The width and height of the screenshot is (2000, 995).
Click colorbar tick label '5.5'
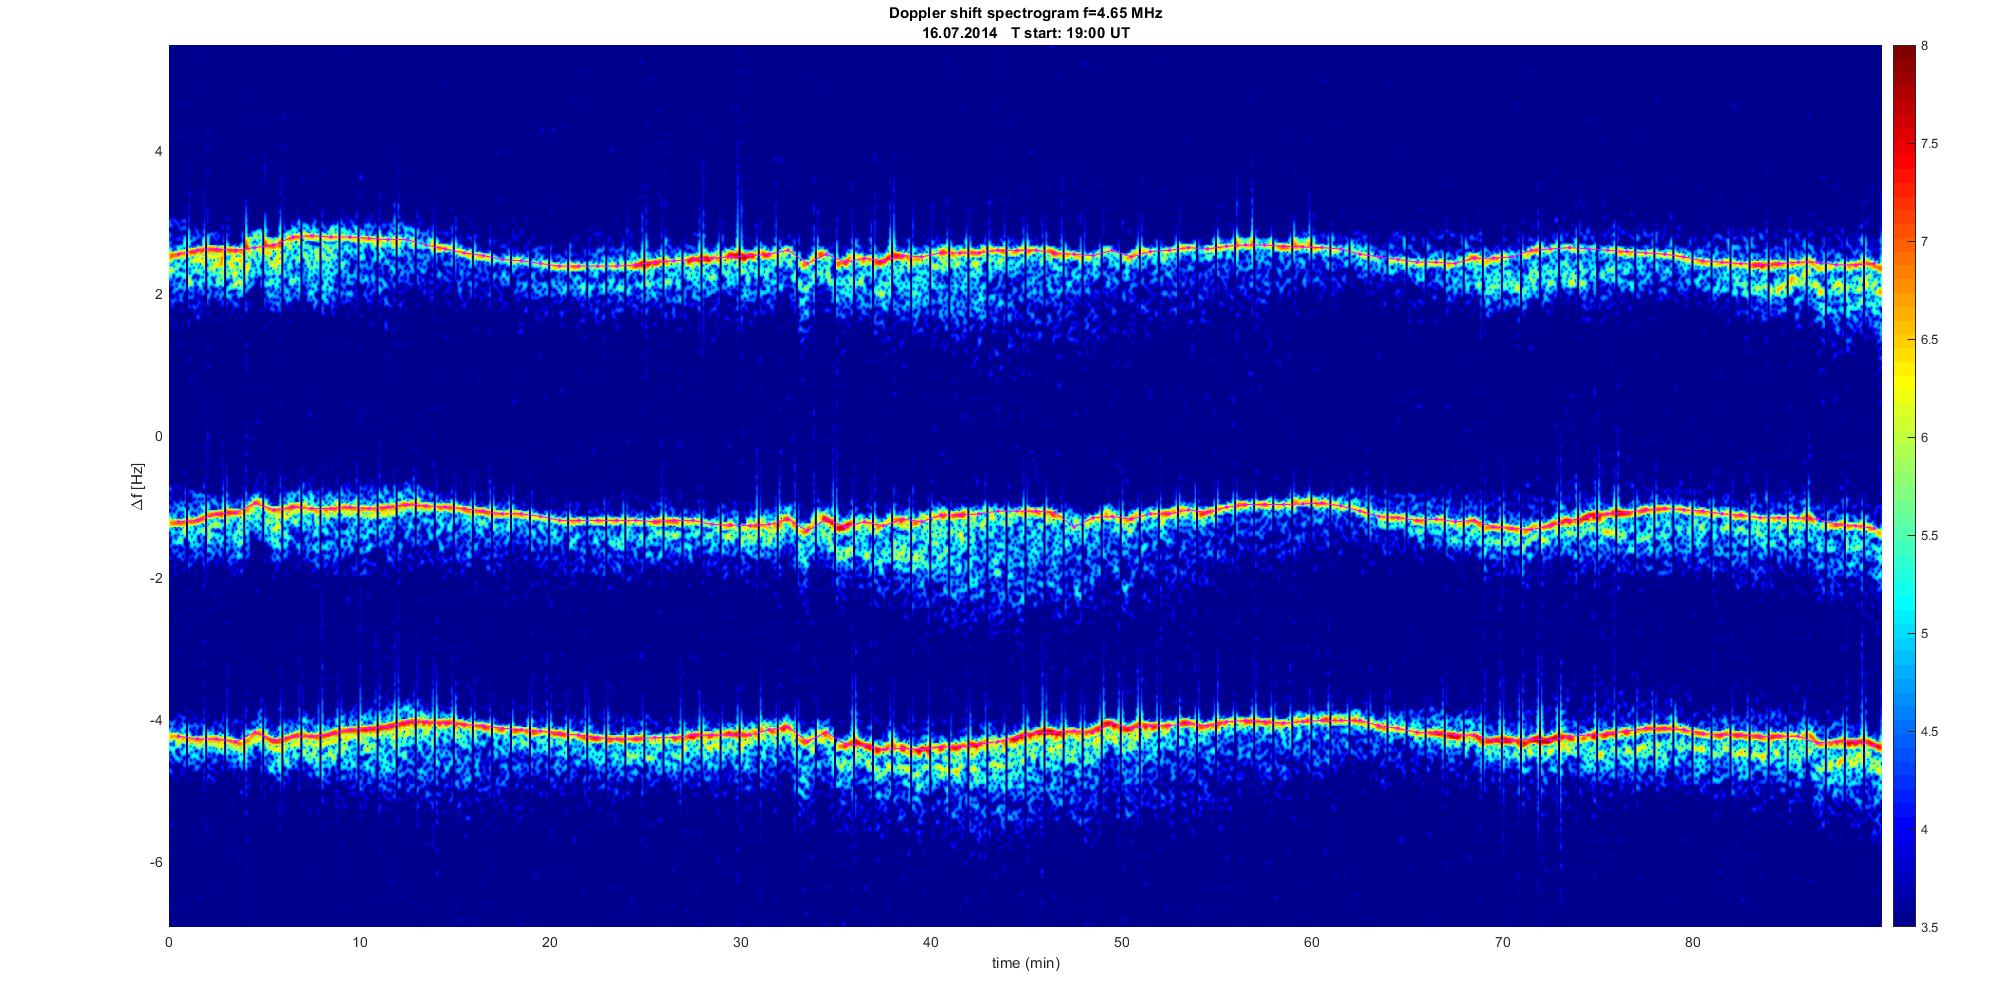1929,536
